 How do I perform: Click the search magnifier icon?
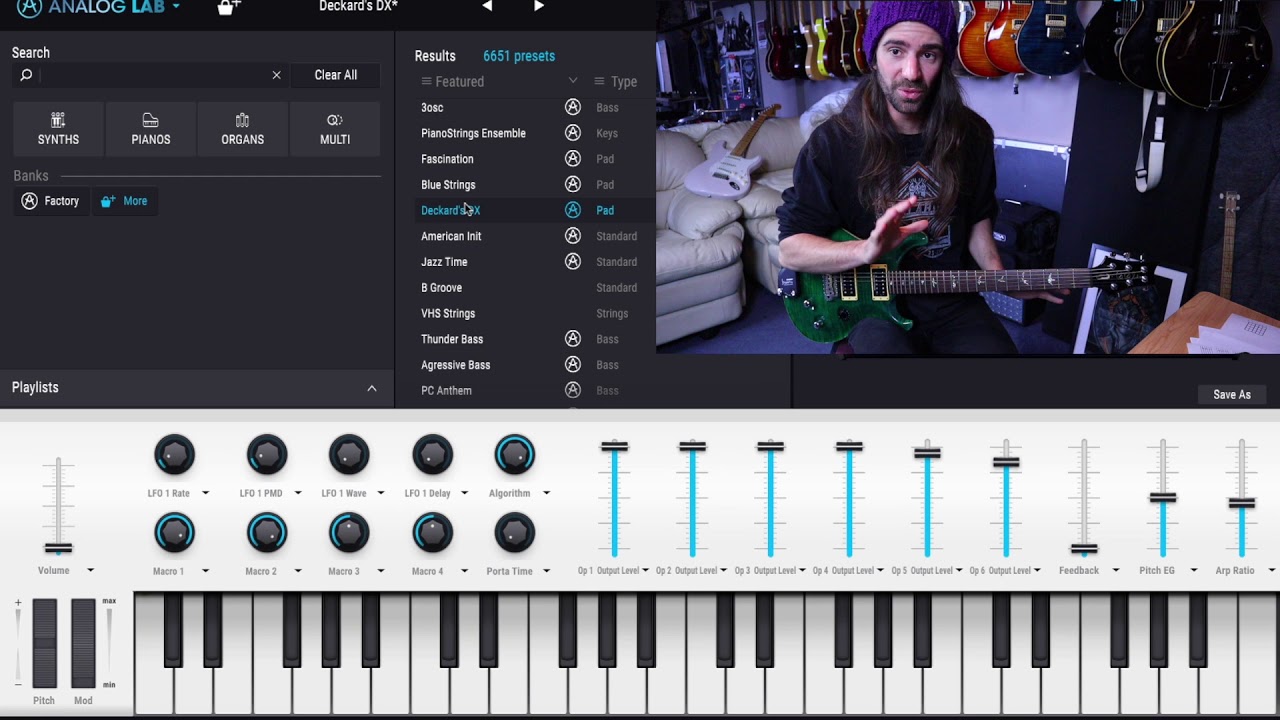click(26, 75)
